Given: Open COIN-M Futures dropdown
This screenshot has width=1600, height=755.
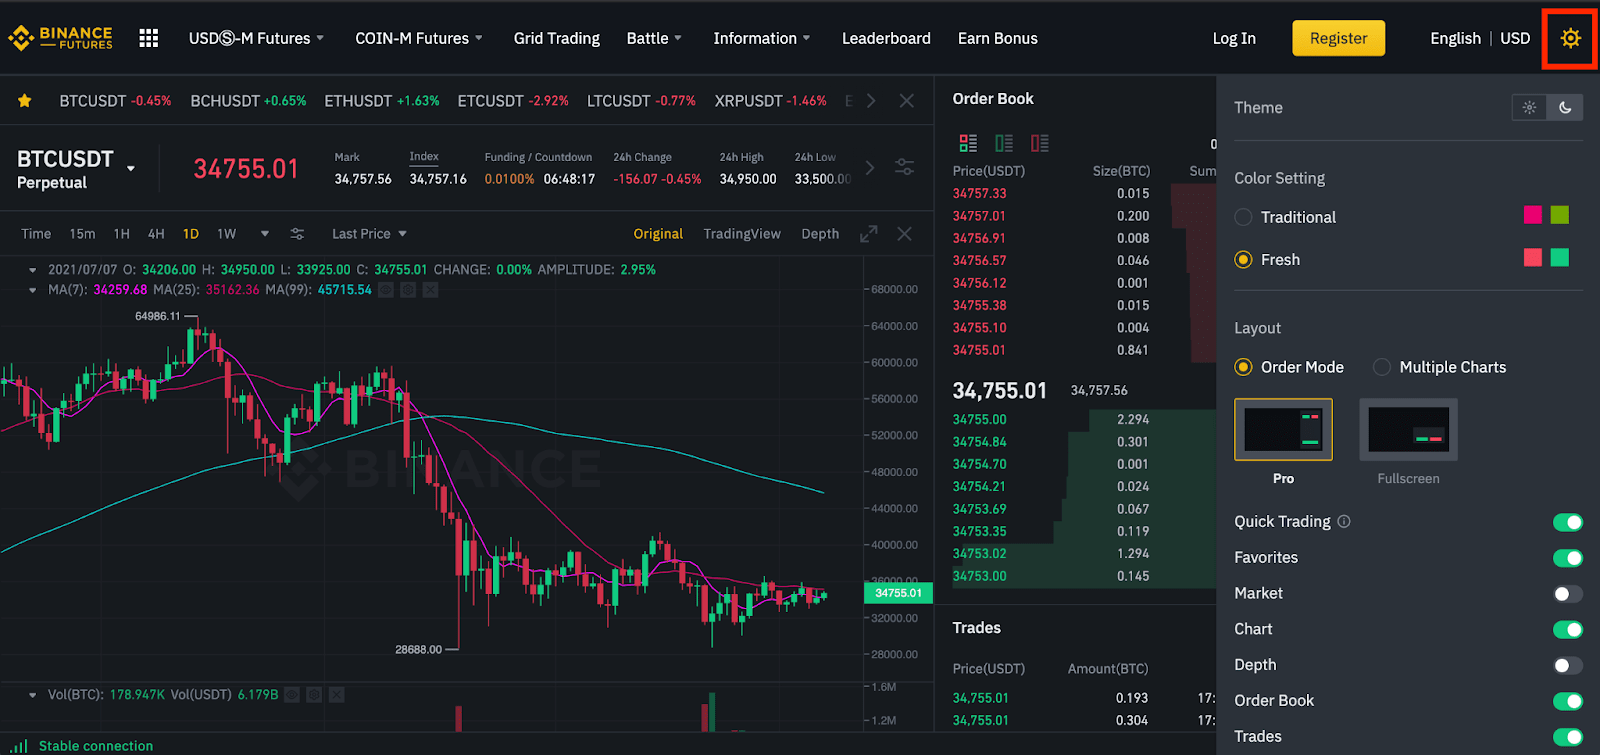Looking at the screenshot, I should click(419, 38).
